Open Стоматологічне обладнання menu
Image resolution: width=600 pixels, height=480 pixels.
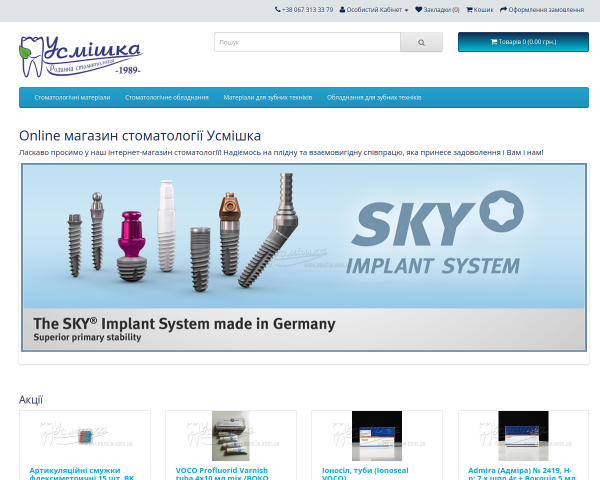[x=167, y=98]
